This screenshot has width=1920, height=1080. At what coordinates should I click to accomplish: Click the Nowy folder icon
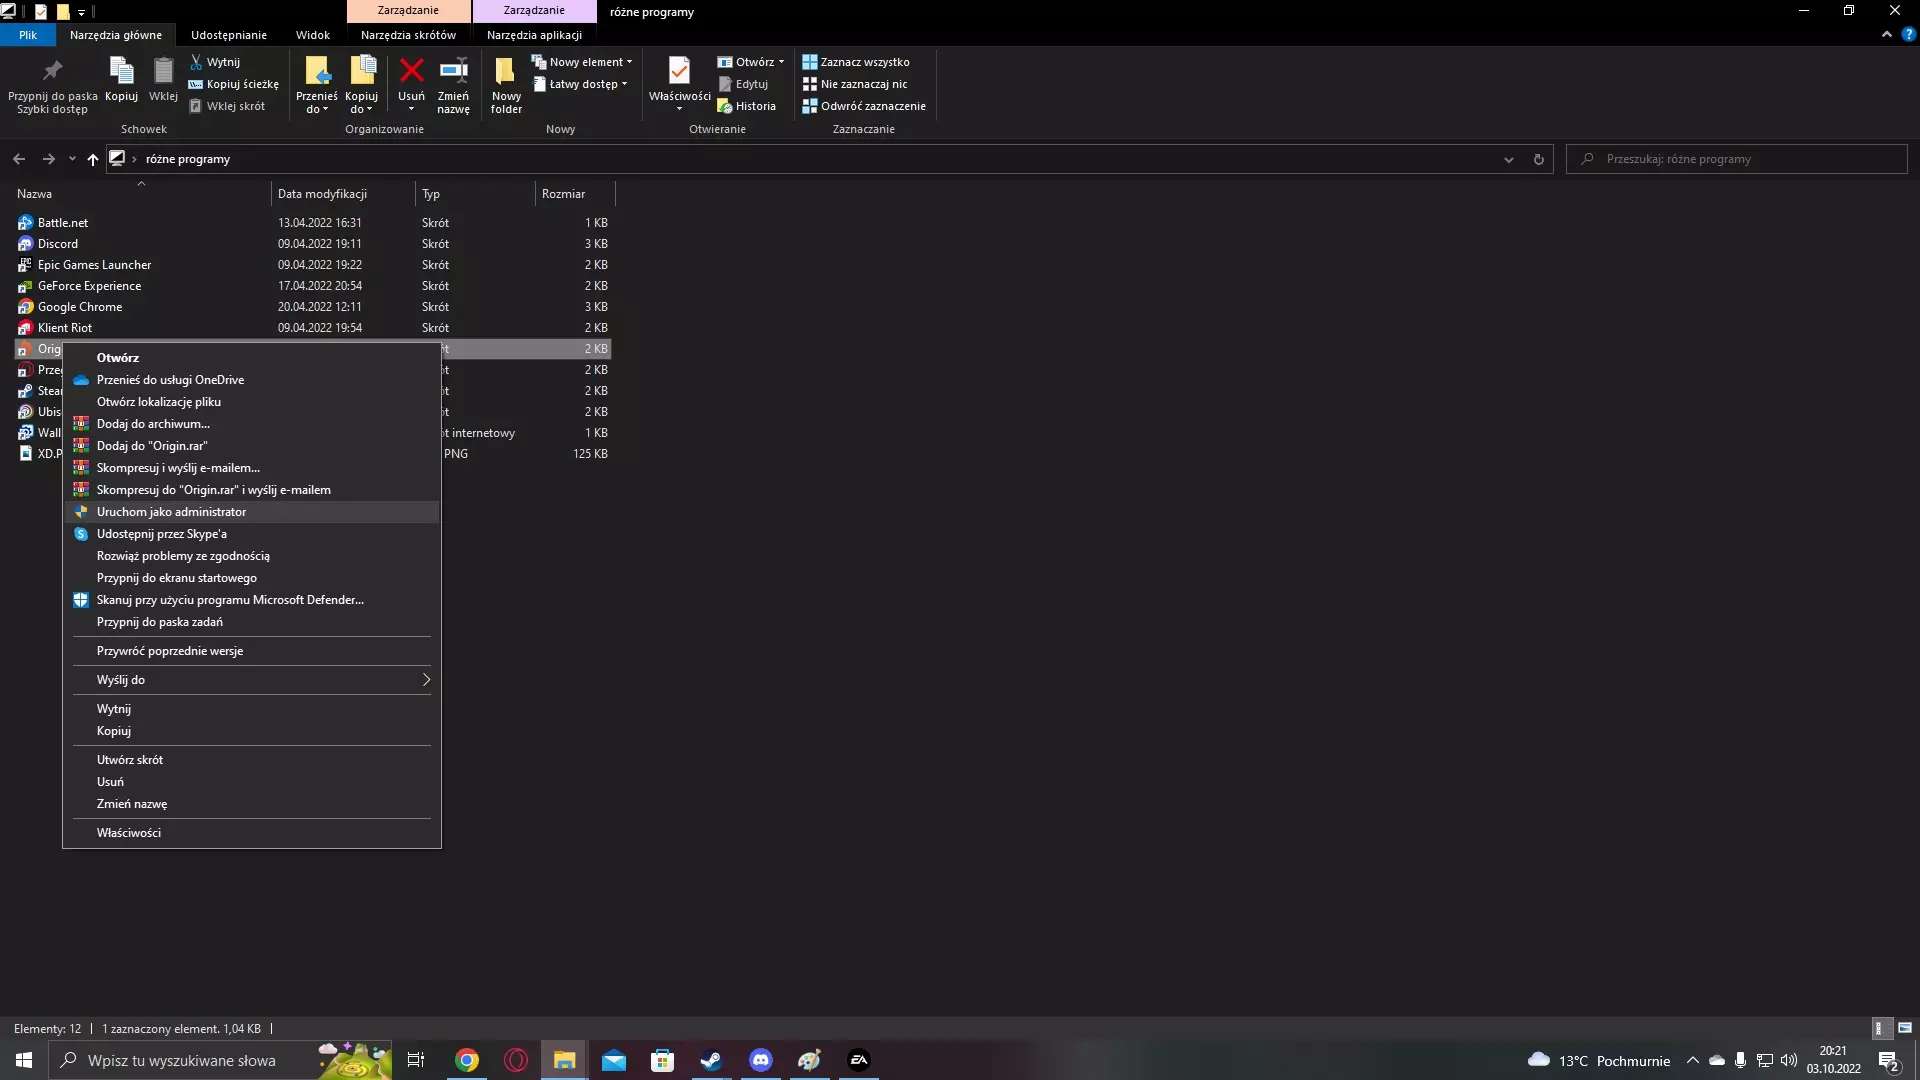(x=506, y=72)
